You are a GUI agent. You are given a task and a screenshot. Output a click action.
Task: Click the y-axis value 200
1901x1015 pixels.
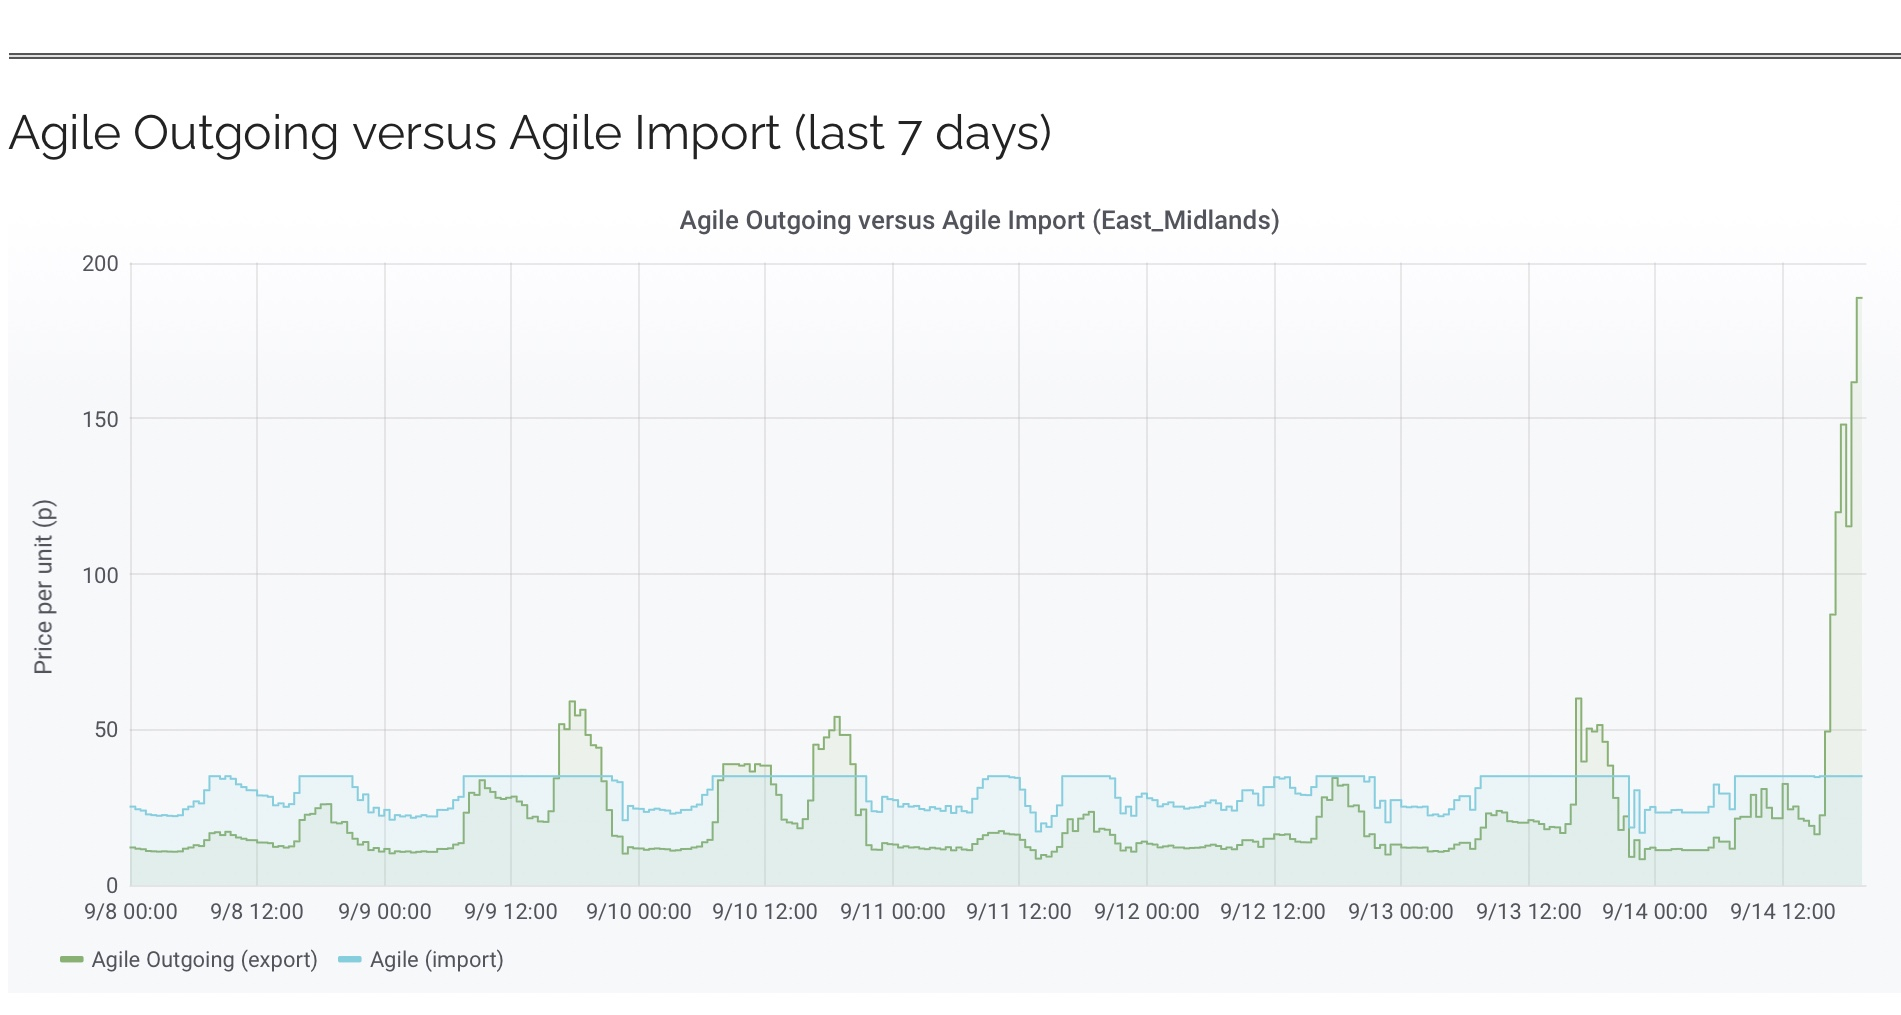click(100, 264)
